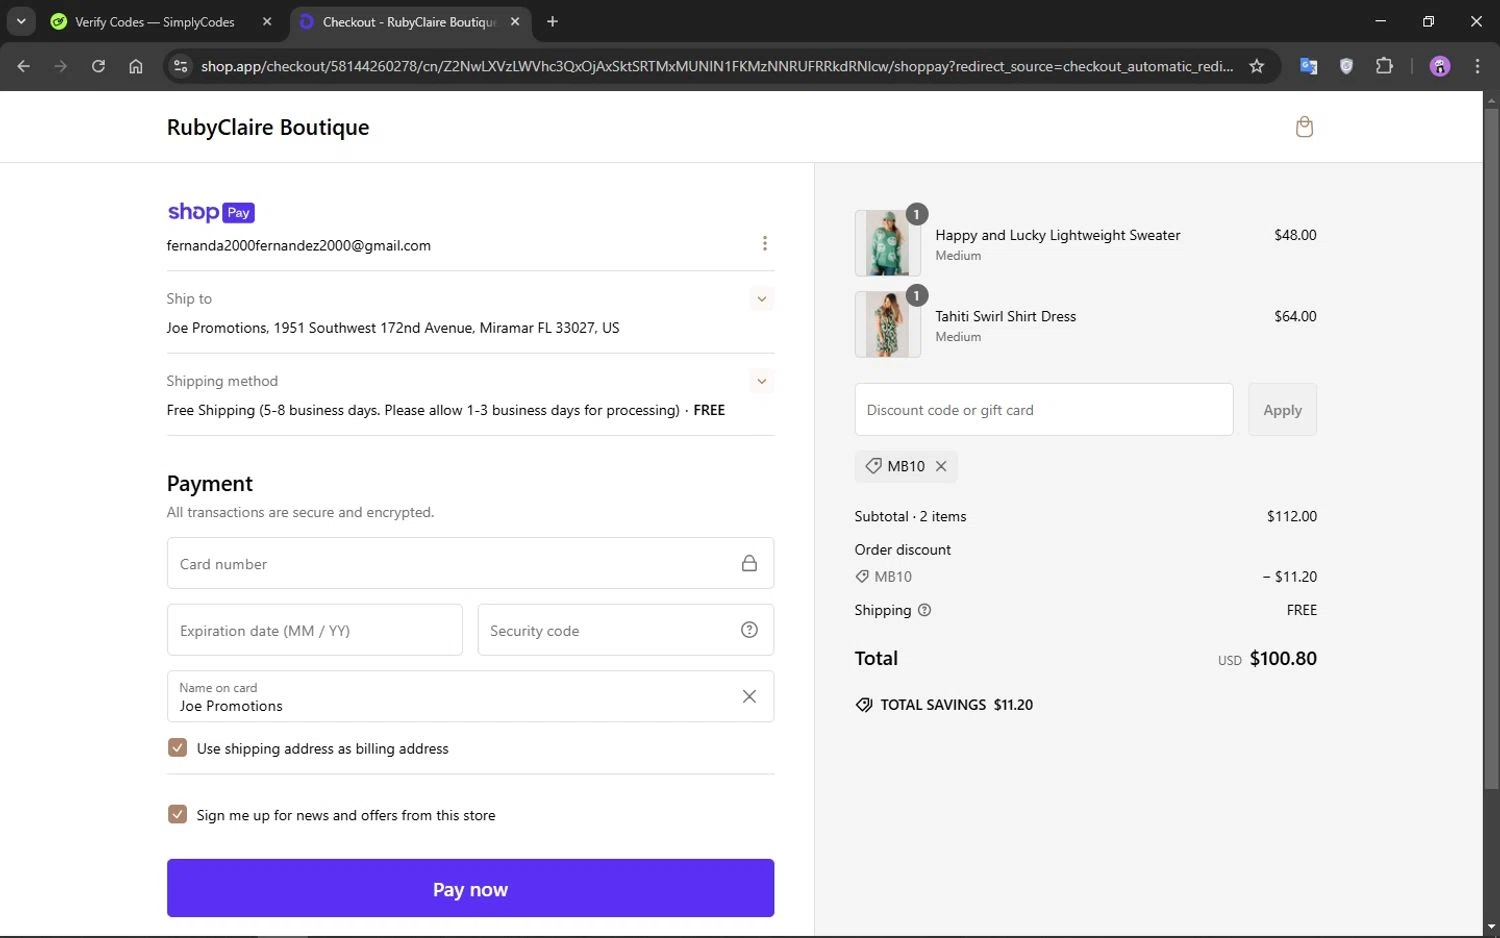Focus the Security code field
The image size is (1500, 938).
pos(626,630)
